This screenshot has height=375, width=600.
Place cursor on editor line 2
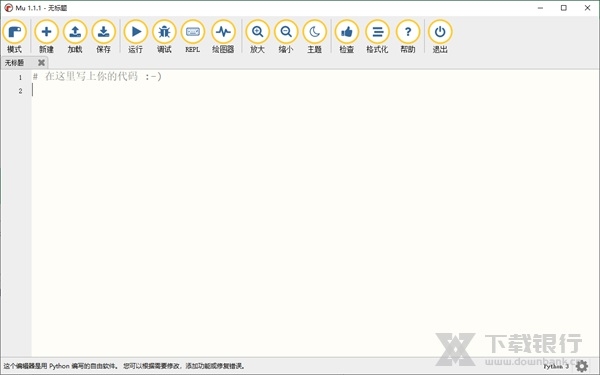click(x=315, y=91)
